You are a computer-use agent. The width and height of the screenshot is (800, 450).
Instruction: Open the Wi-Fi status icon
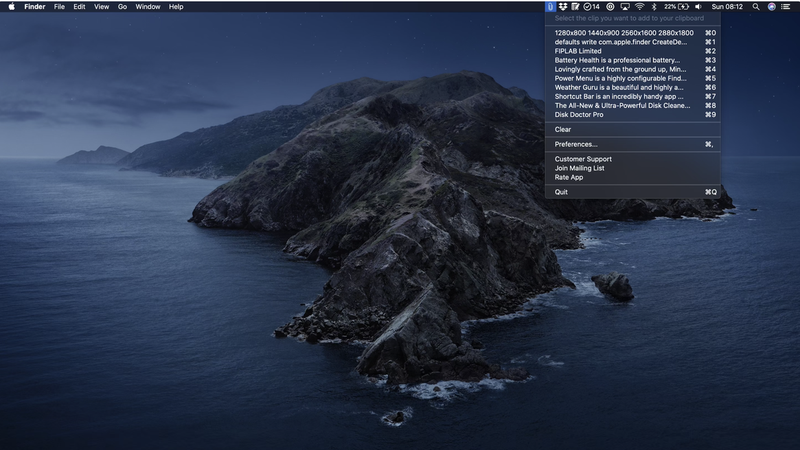(x=639, y=6)
